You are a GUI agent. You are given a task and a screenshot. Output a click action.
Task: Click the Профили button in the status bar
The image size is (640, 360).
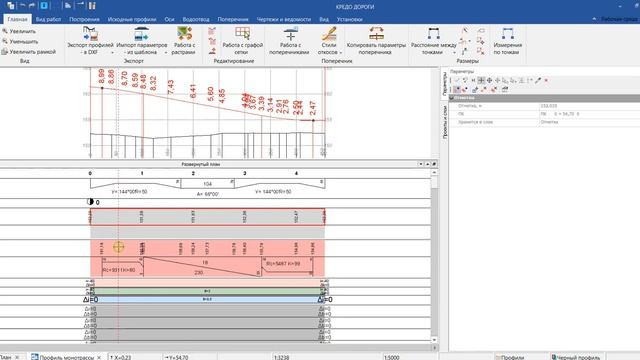510,357
